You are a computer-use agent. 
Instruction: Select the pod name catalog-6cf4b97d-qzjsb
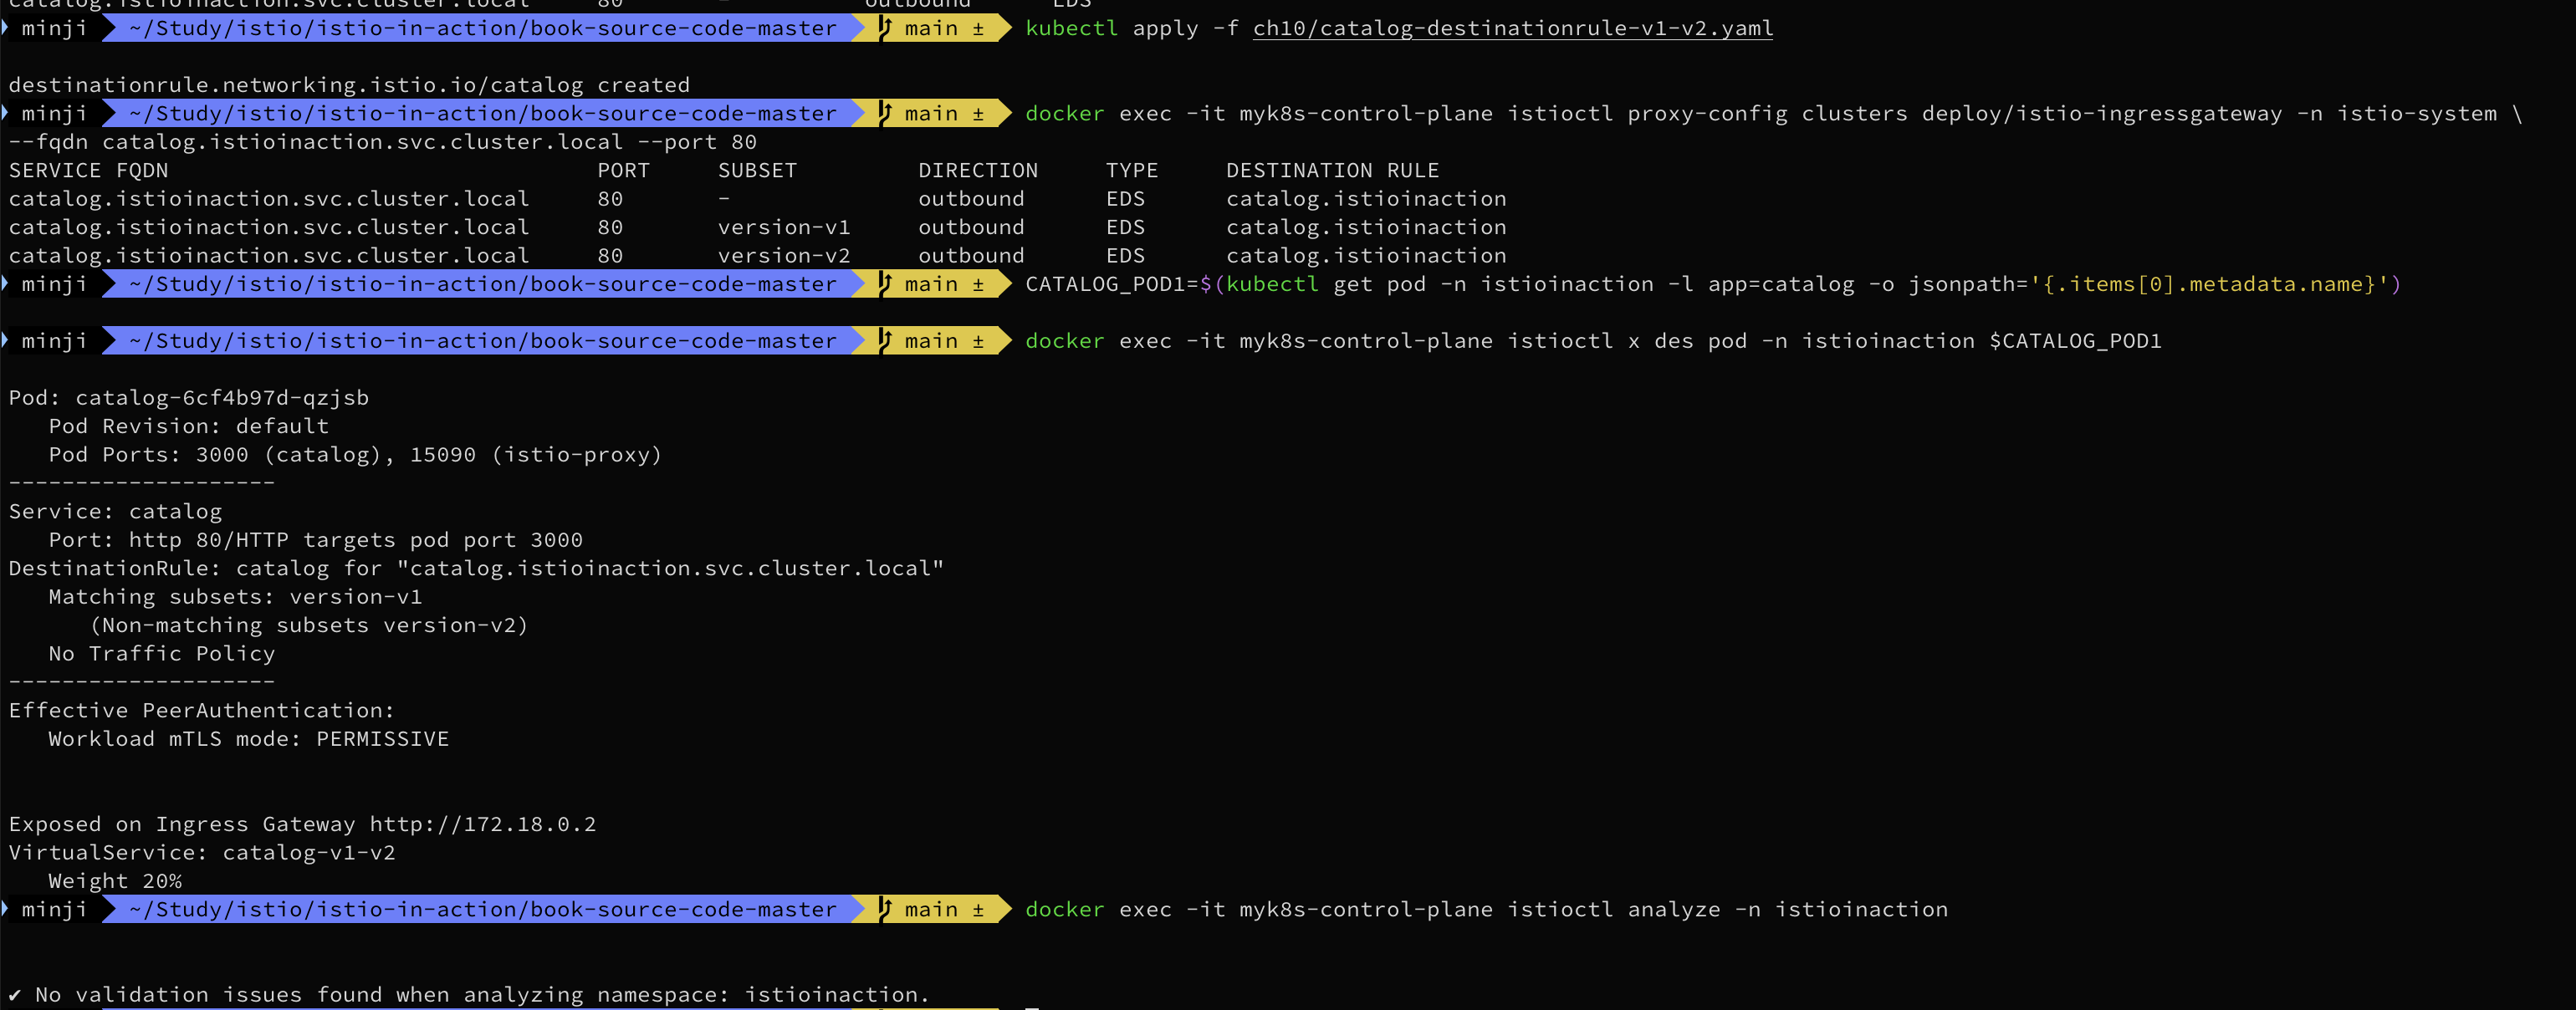(x=222, y=398)
